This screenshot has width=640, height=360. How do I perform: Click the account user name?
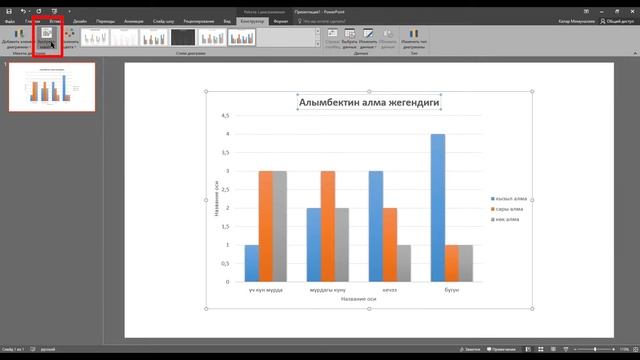576,21
